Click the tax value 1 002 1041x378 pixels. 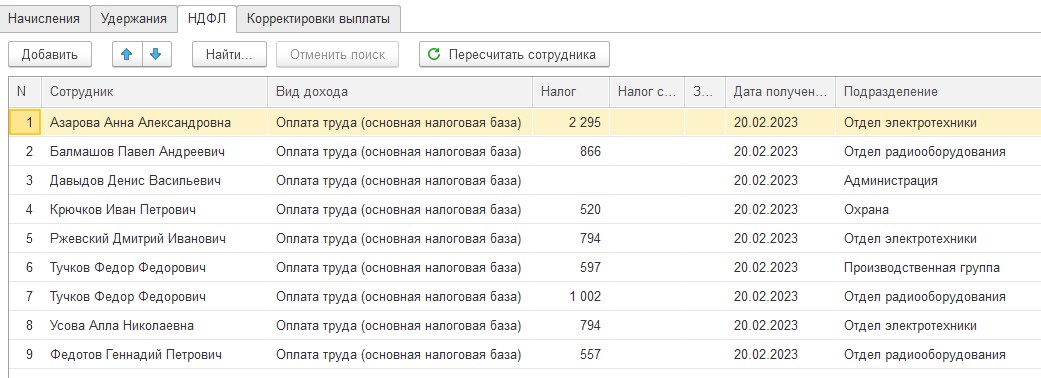585,296
